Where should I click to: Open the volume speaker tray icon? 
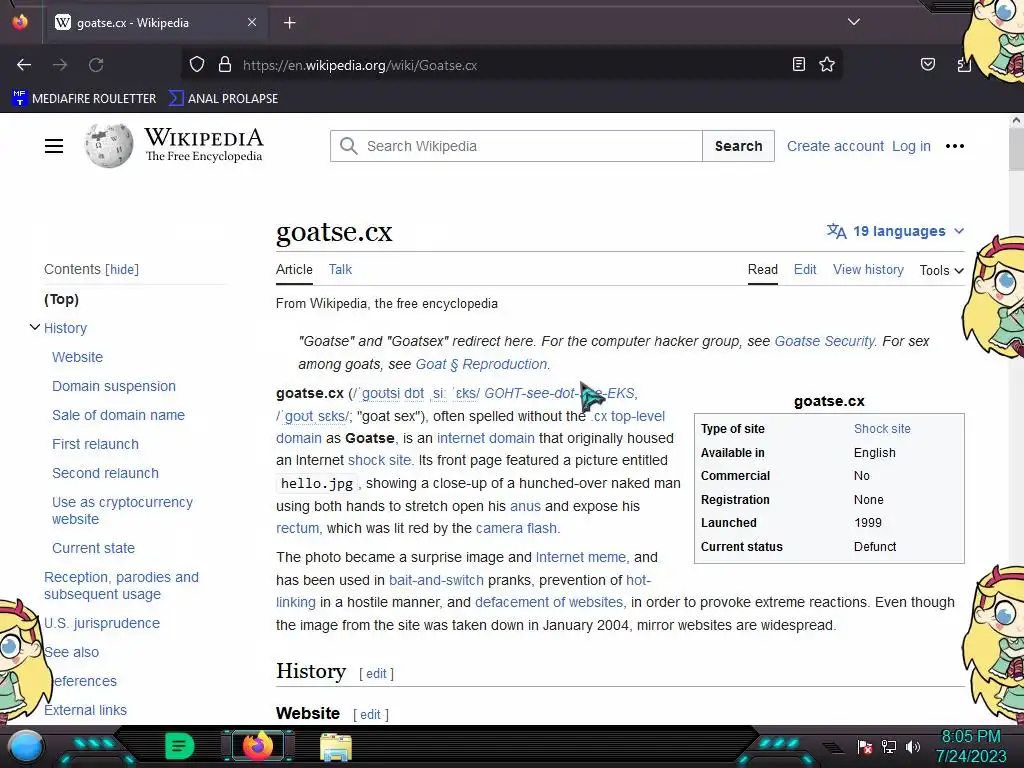913,746
